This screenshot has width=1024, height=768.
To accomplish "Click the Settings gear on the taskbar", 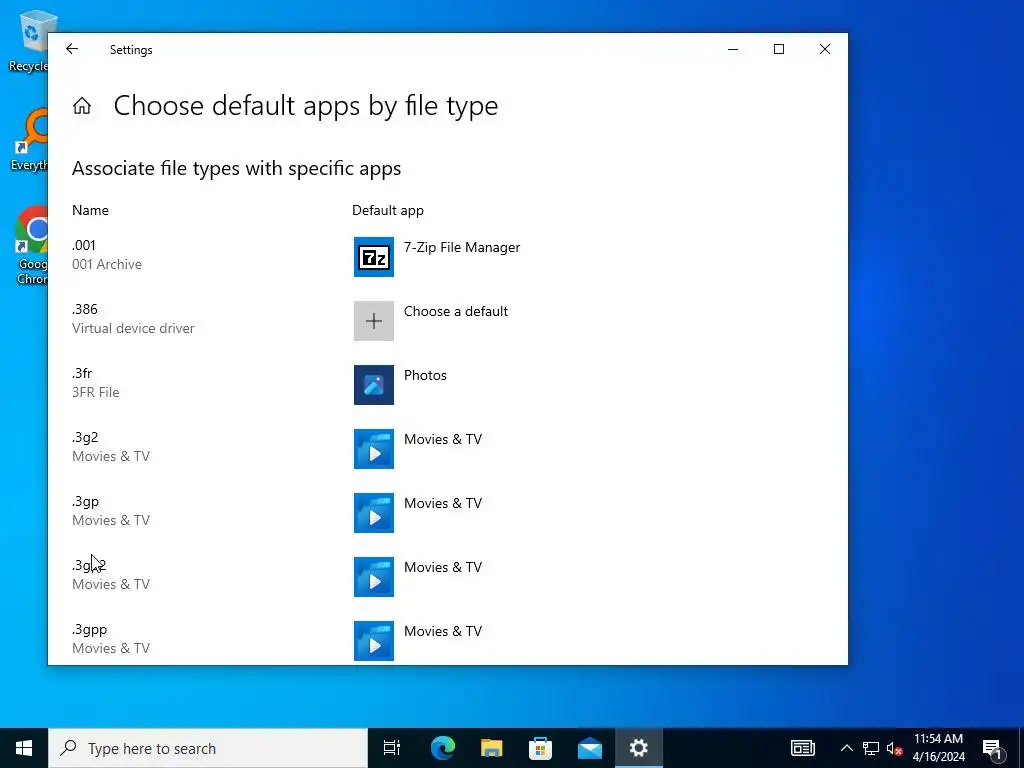I will coord(639,748).
